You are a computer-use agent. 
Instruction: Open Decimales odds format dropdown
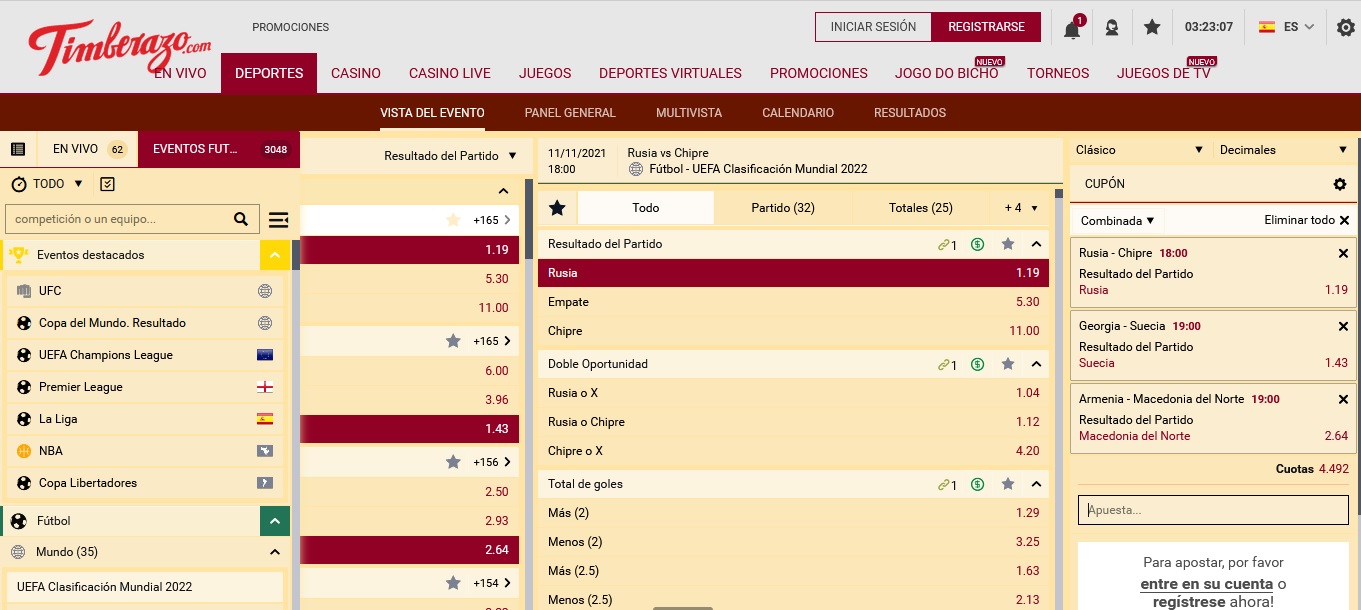point(1283,150)
